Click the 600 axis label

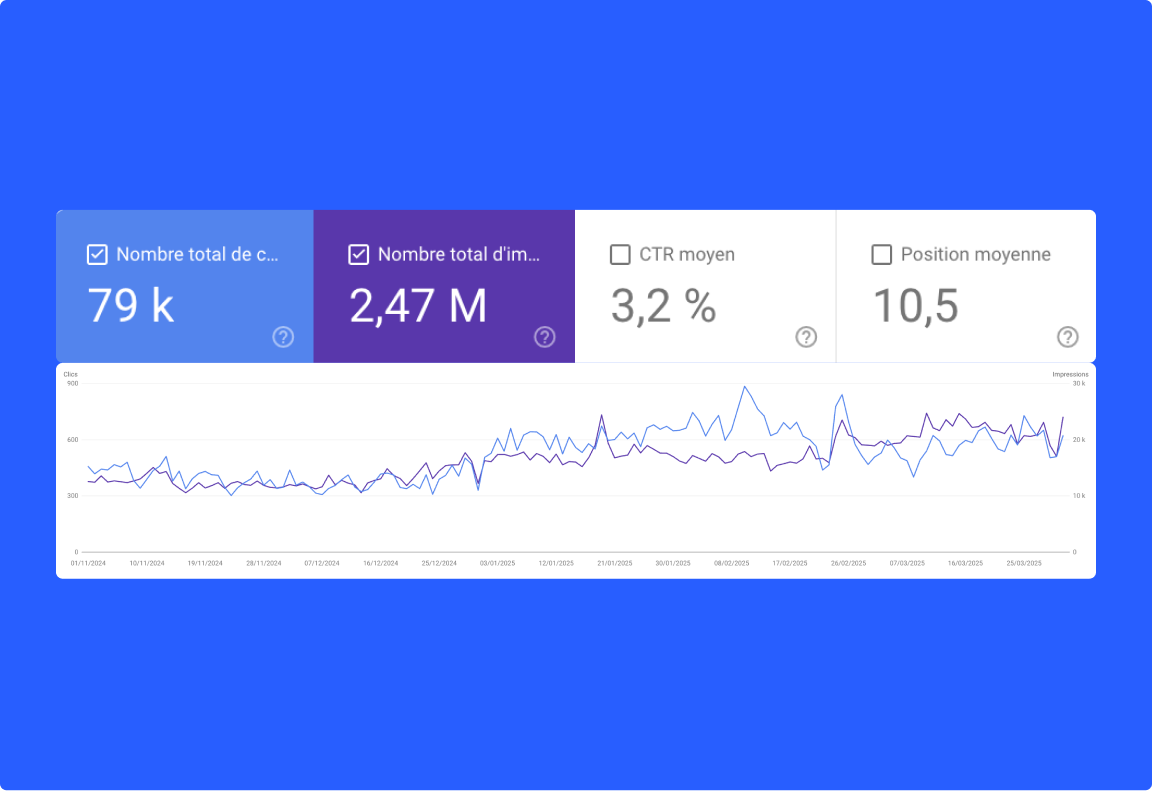coord(72,440)
